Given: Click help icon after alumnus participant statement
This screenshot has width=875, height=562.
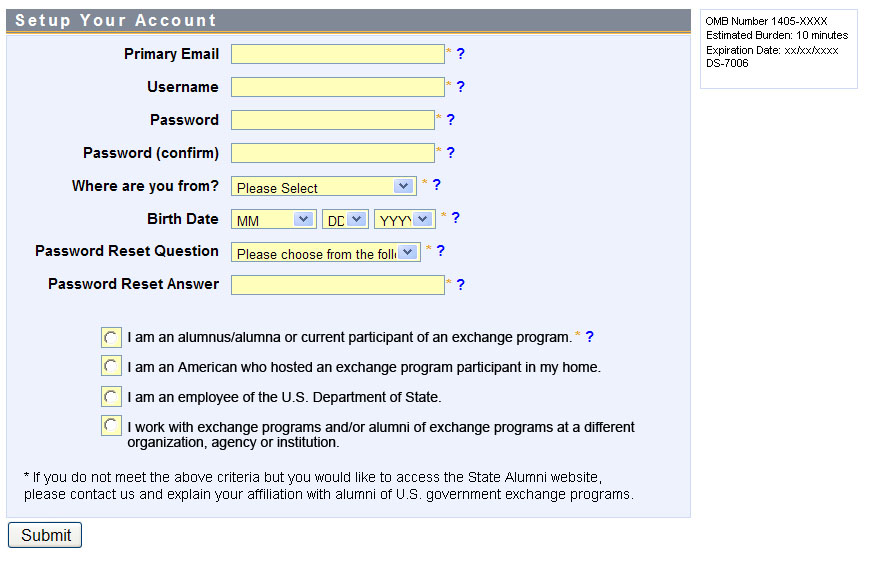Looking at the screenshot, I should [x=590, y=338].
